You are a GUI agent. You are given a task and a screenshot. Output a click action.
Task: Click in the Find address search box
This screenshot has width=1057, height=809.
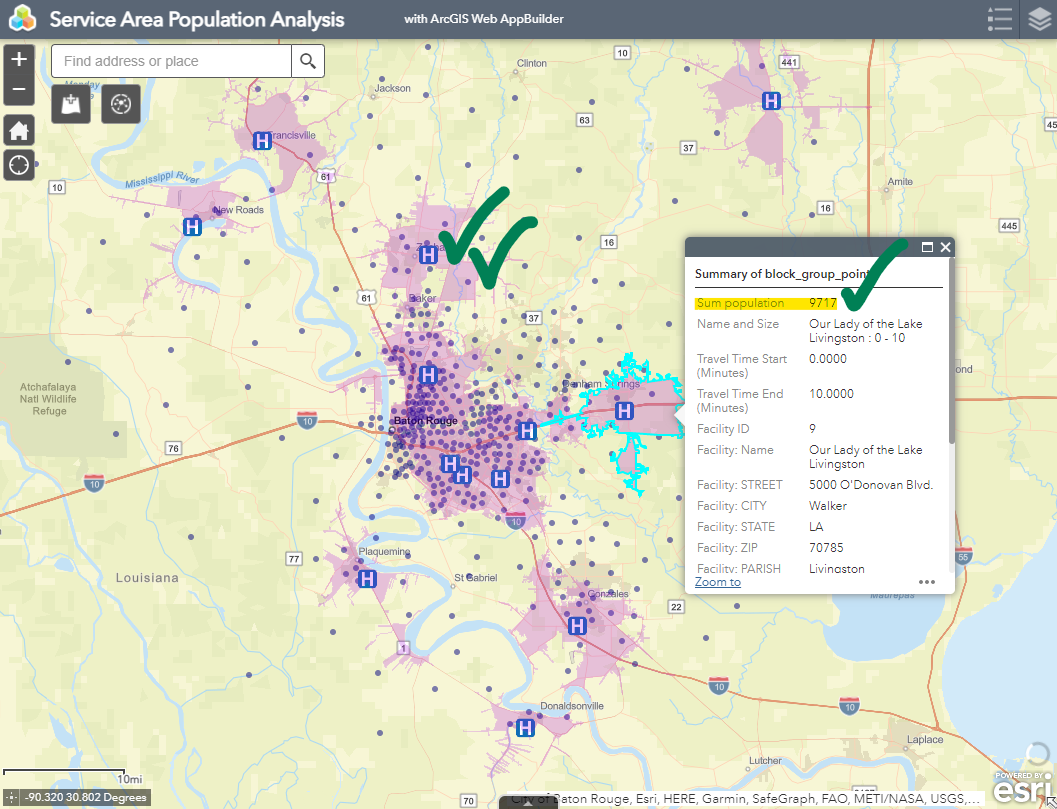[x=171, y=61]
